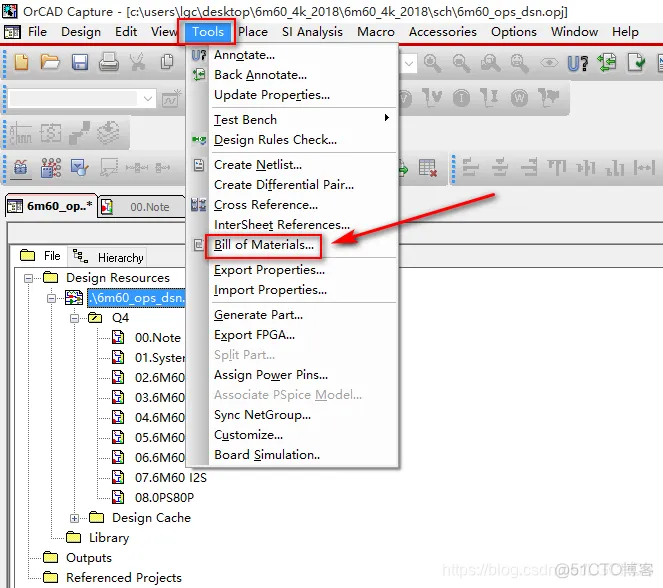This screenshot has height=588, width=663.
Task: Click the Zoom In magnifier icon
Action: (432, 63)
